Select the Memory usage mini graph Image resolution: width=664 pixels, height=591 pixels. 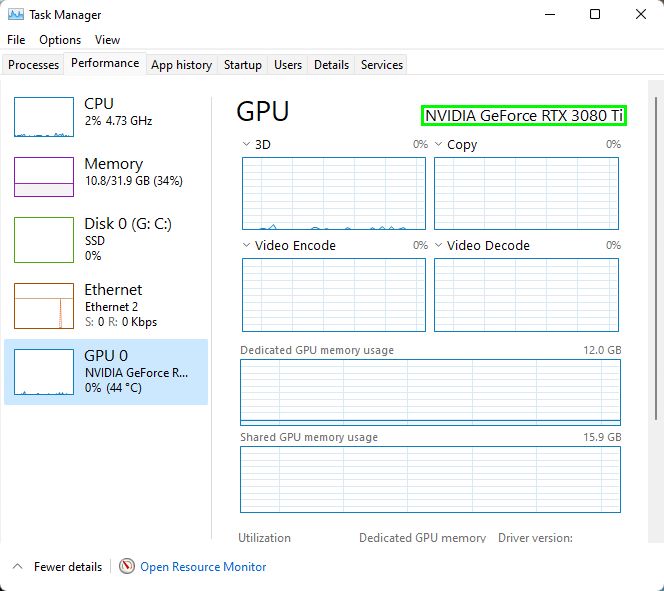click(x=44, y=177)
